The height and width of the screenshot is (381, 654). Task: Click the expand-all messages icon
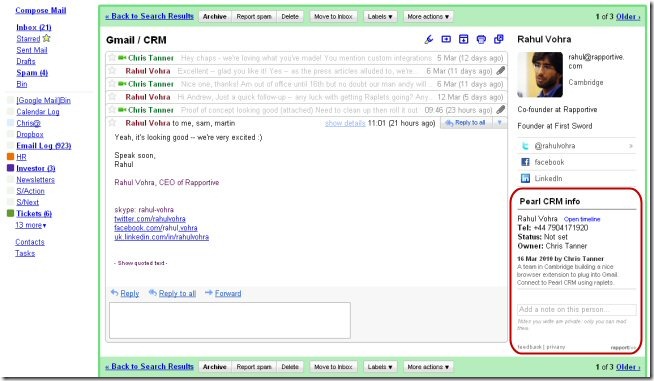tap(446, 39)
